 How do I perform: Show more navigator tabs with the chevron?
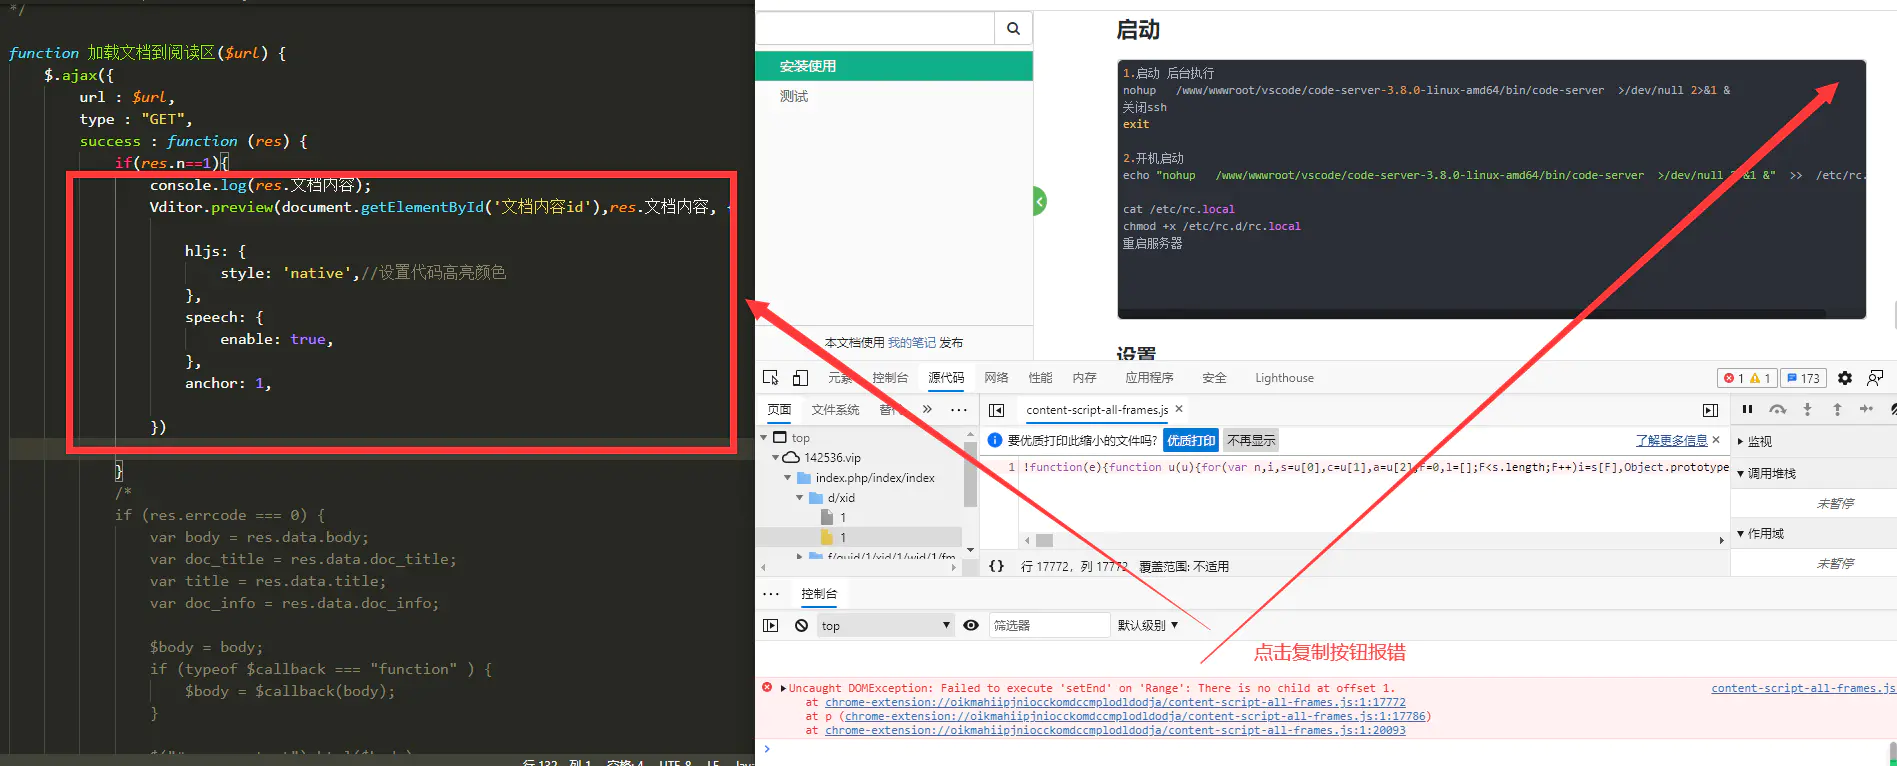click(927, 410)
